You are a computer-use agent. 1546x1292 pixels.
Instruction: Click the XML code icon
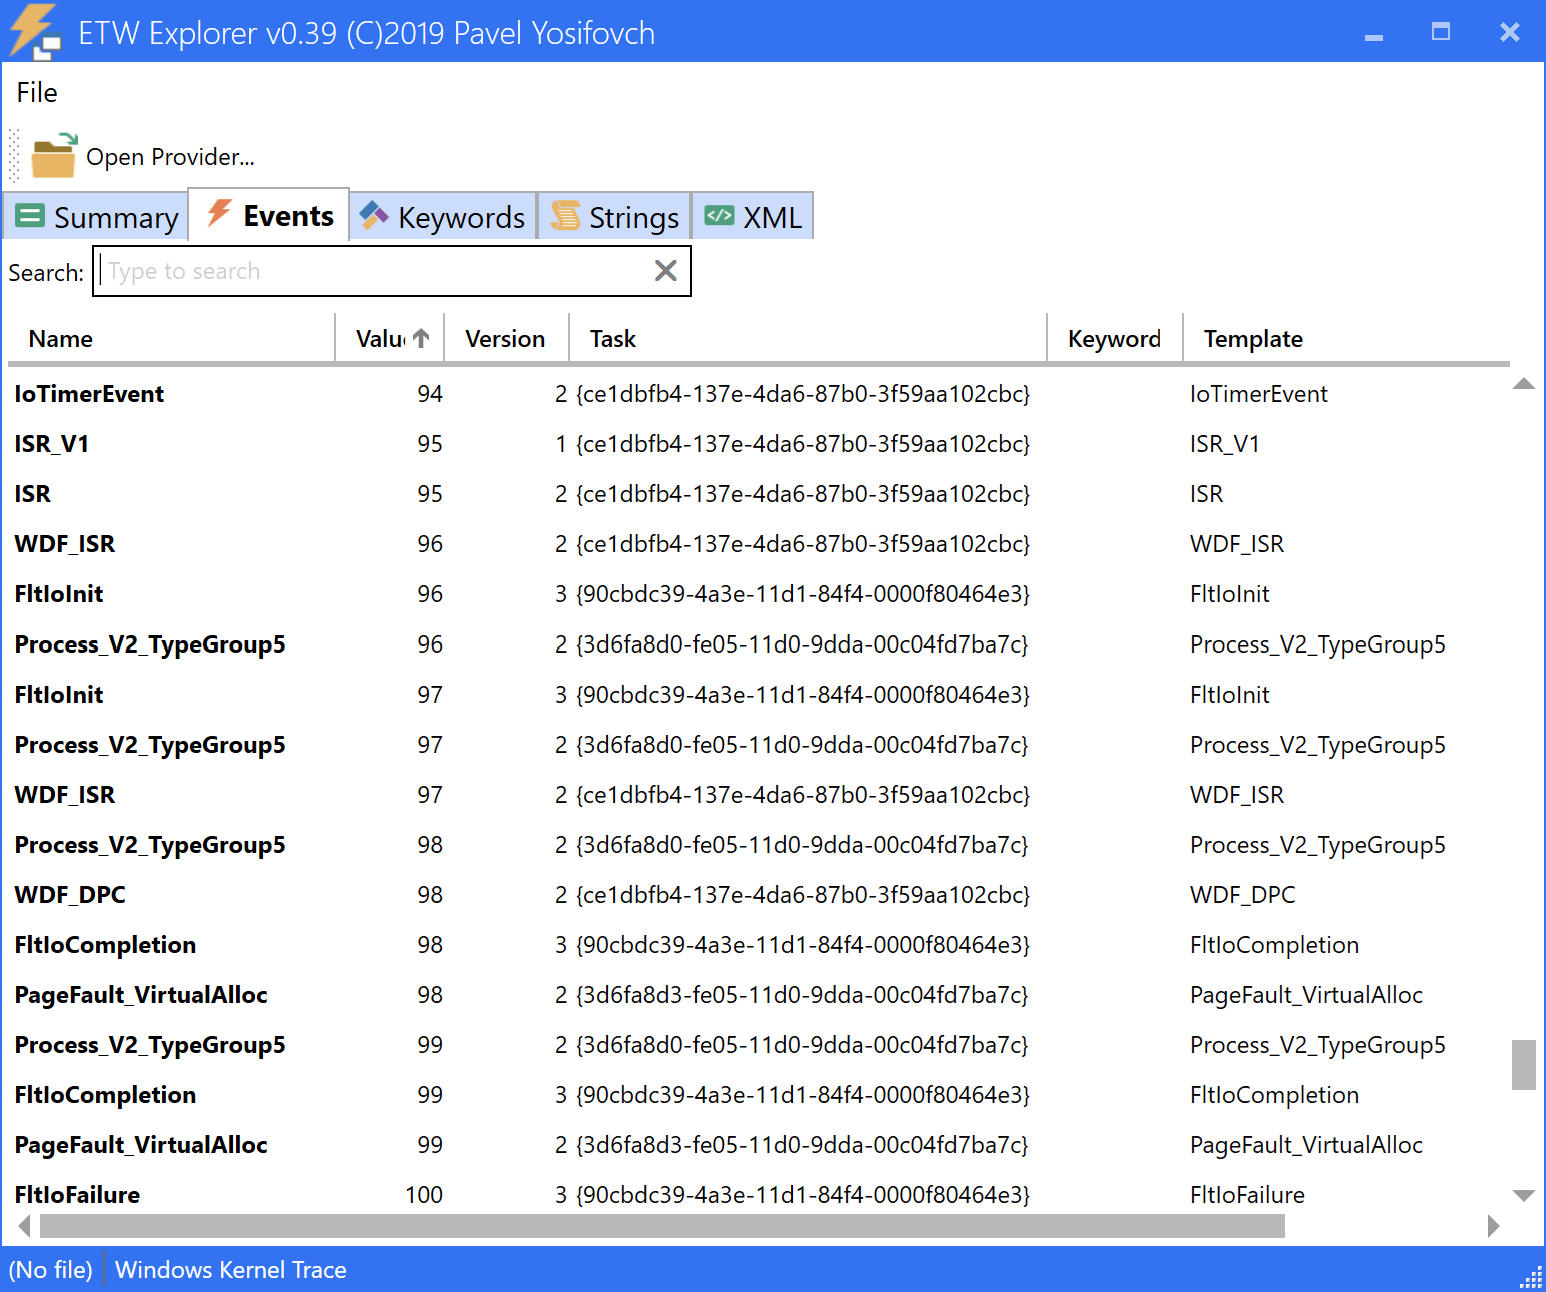[x=719, y=216]
